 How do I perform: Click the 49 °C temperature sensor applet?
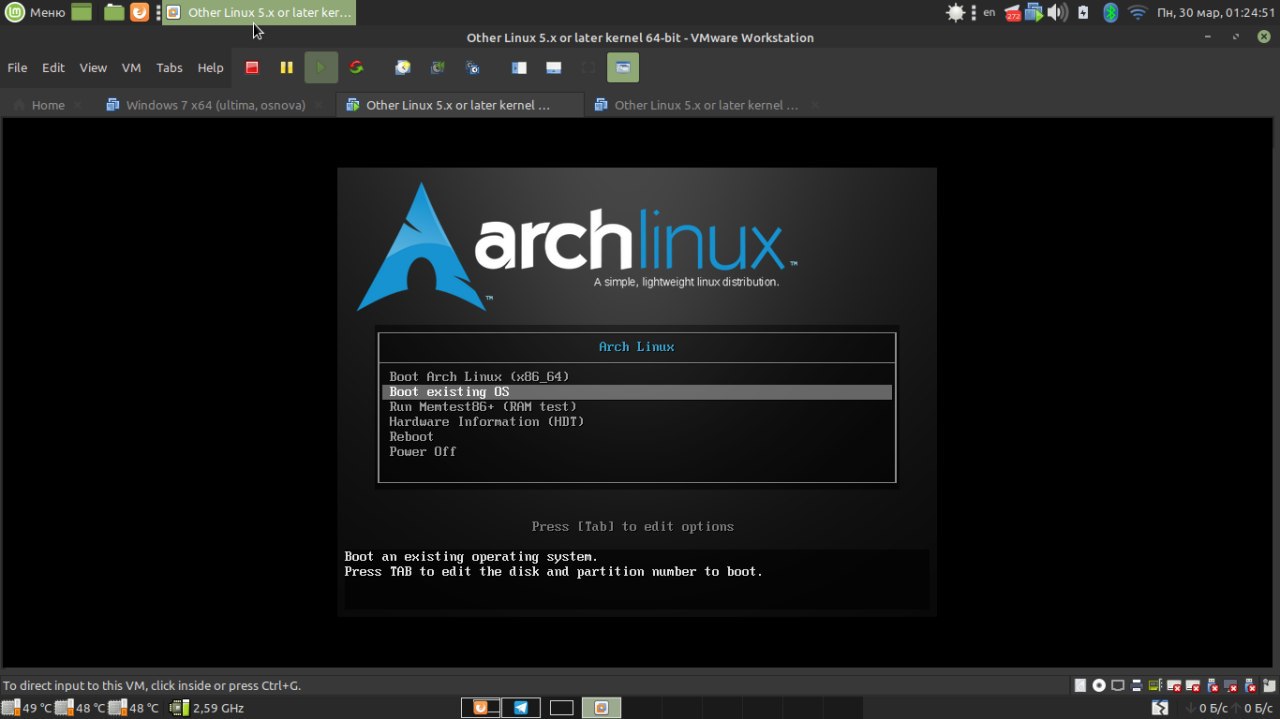click(x=27, y=708)
